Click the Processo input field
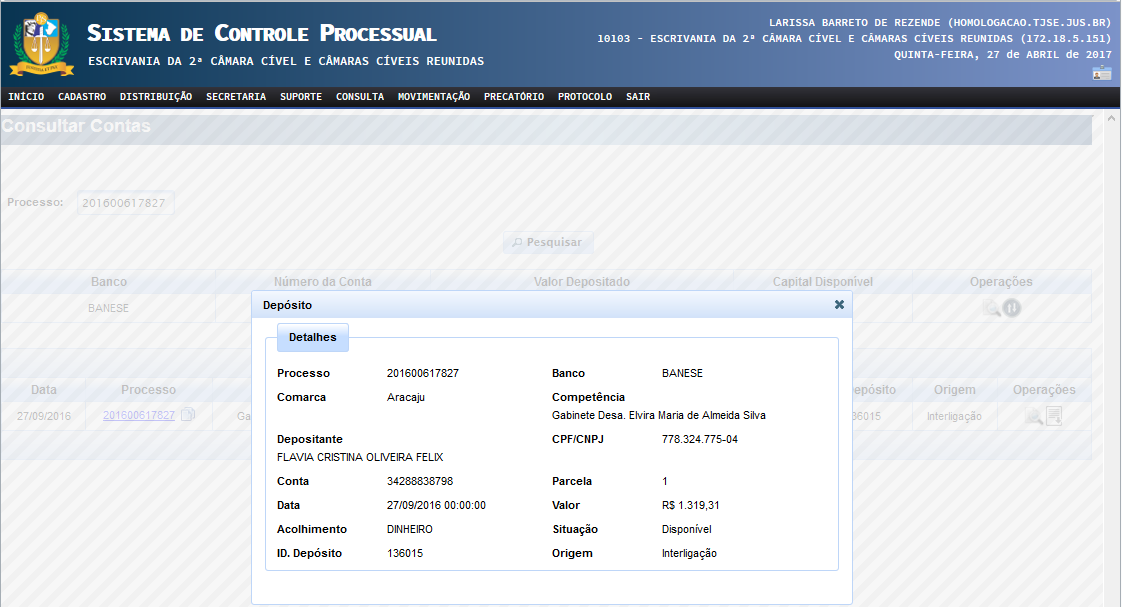Image resolution: width=1122 pixels, height=607 pixels. (125, 203)
